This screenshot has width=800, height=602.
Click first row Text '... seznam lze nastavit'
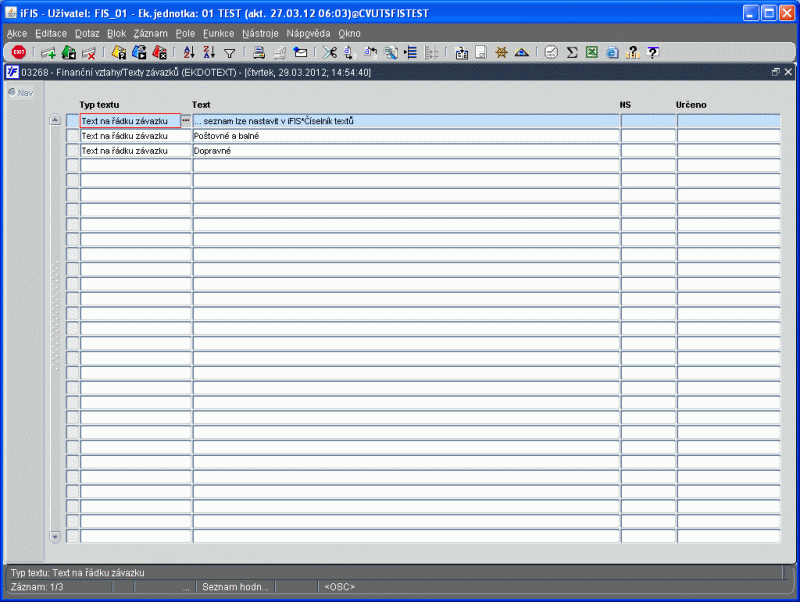tap(406, 121)
